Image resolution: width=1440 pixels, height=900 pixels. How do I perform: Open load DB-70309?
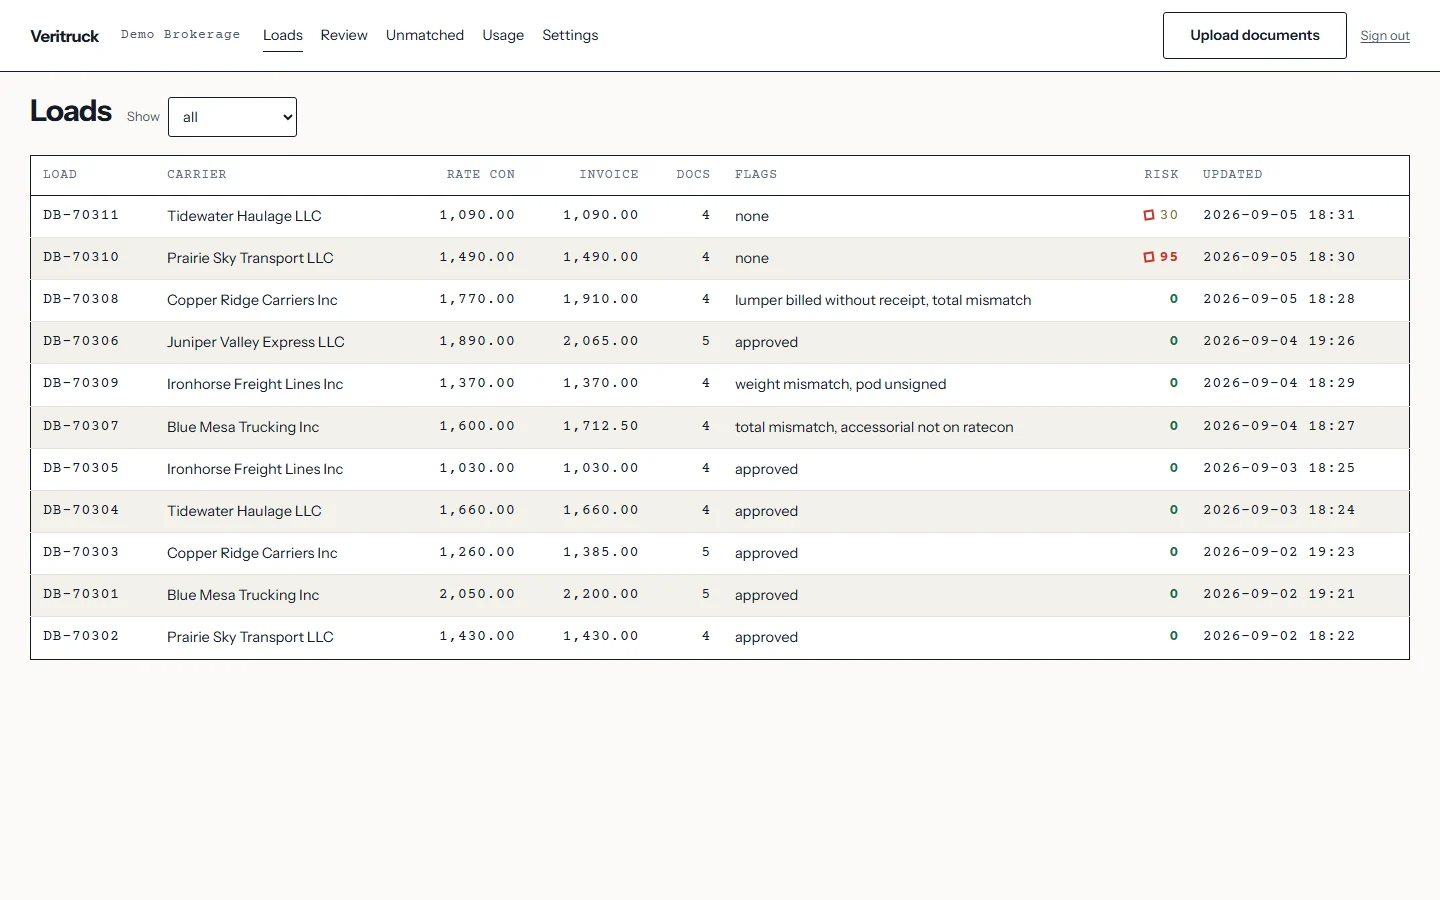81,383
